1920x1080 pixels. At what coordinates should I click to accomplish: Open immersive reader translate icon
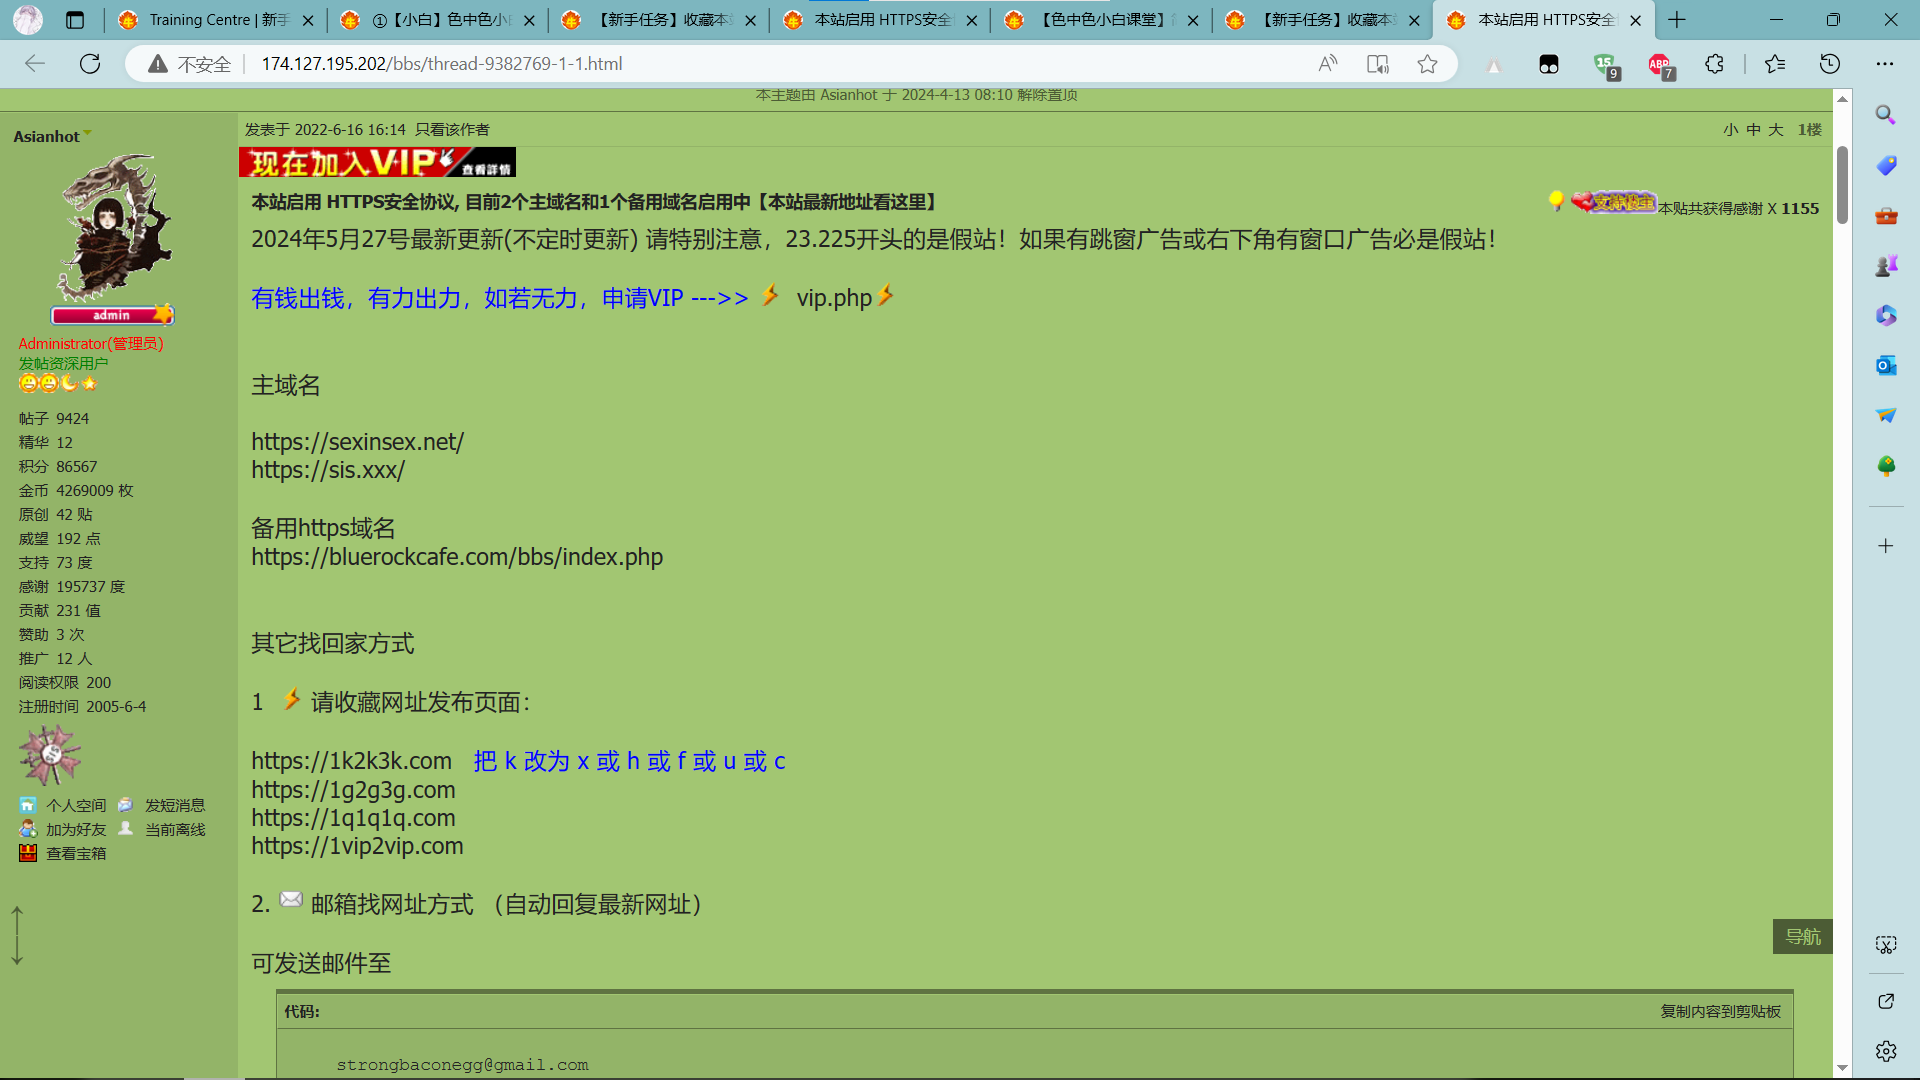[1378, 64]
